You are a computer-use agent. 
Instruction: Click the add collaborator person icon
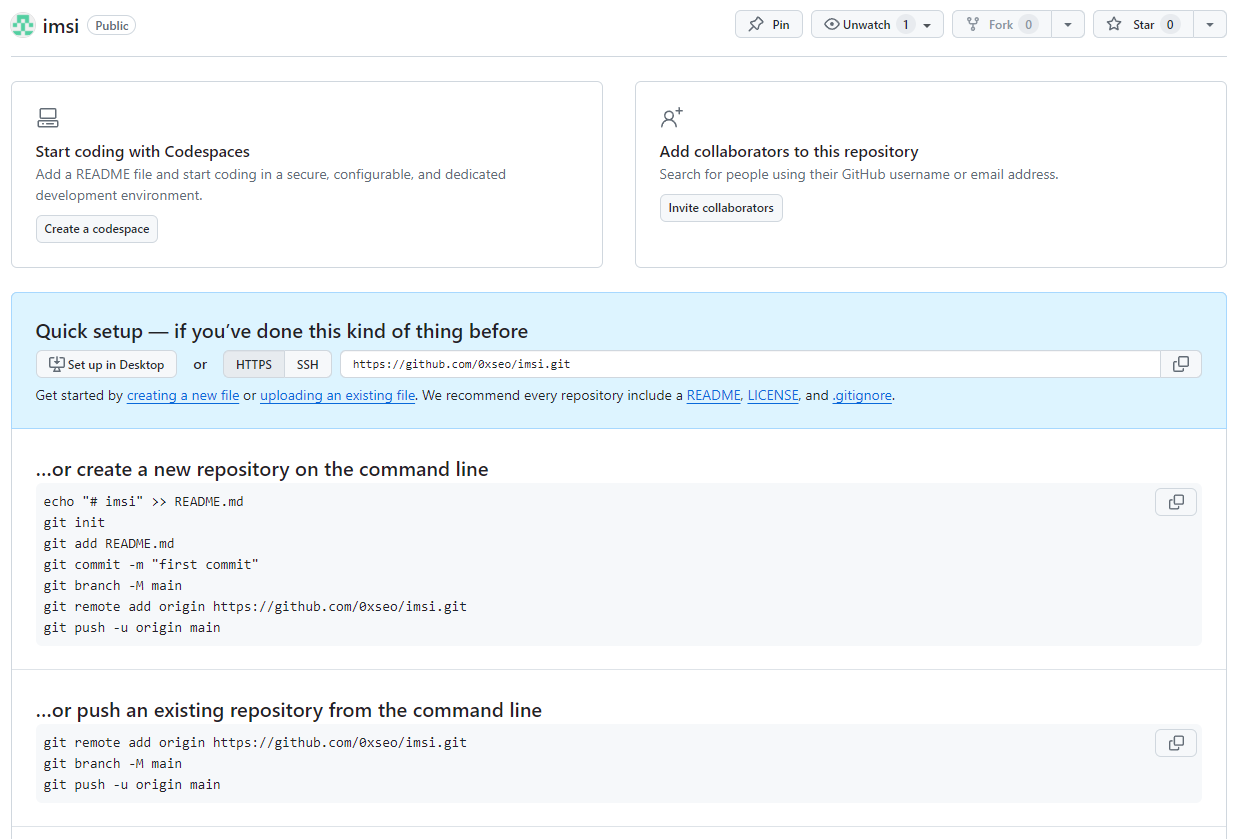[672, 118]
